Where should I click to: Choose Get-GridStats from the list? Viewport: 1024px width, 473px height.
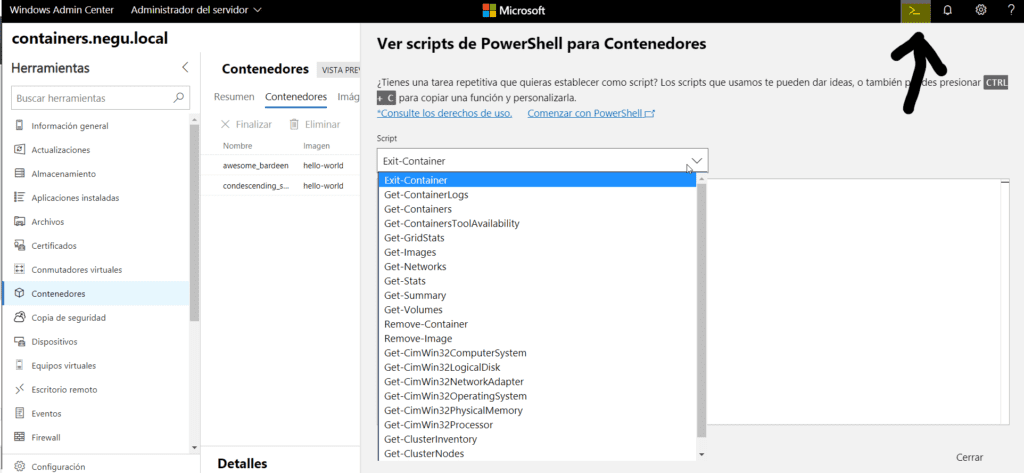click(537, 238)
